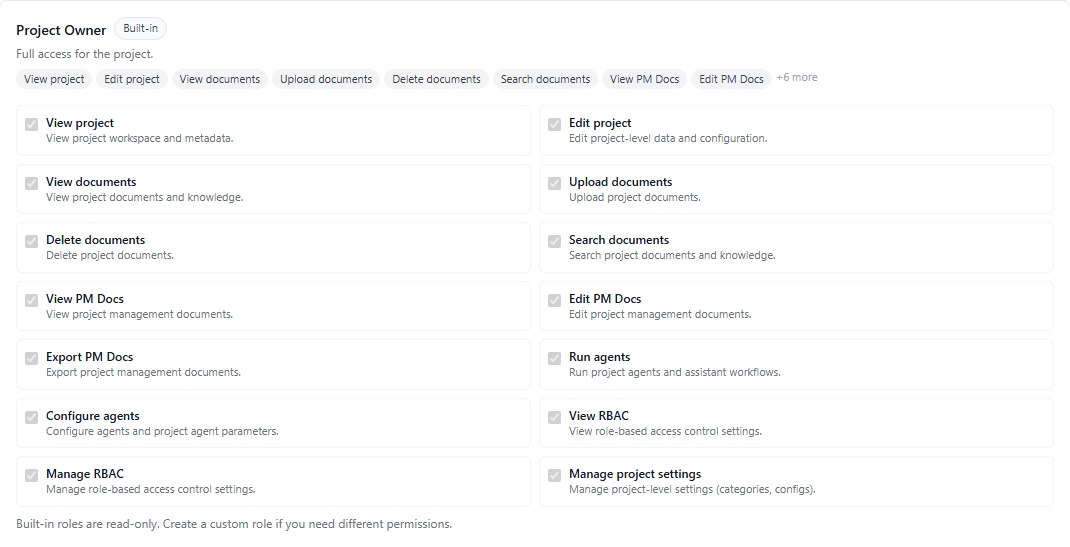Click the View RBAC permission card

pyautogui.click(x=795, y=423)
